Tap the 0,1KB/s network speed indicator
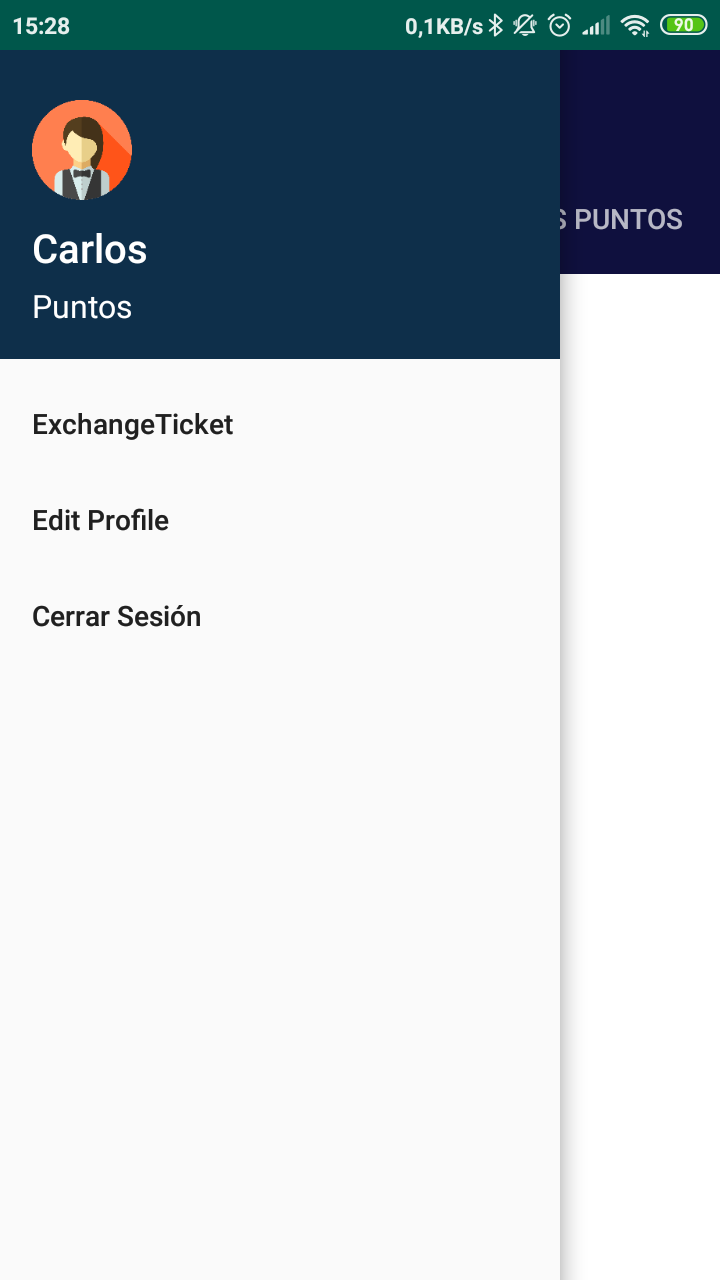 (x=444, y=26)
